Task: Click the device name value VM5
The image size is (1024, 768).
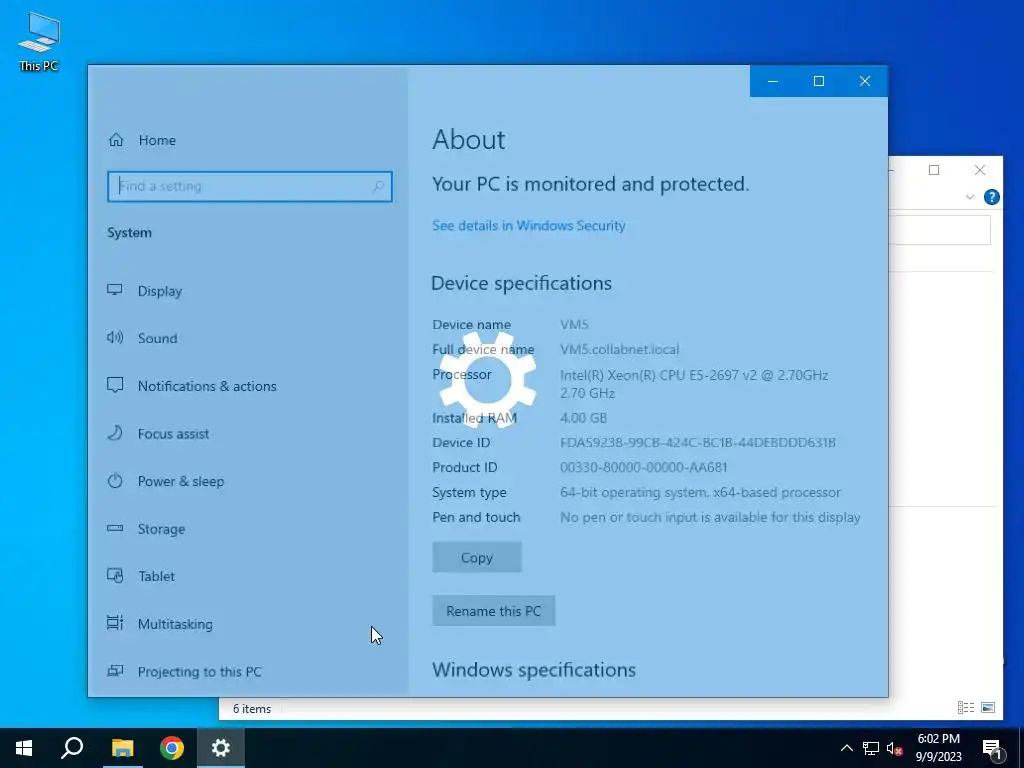Action: pyautogui.click(x=574, y=325)
